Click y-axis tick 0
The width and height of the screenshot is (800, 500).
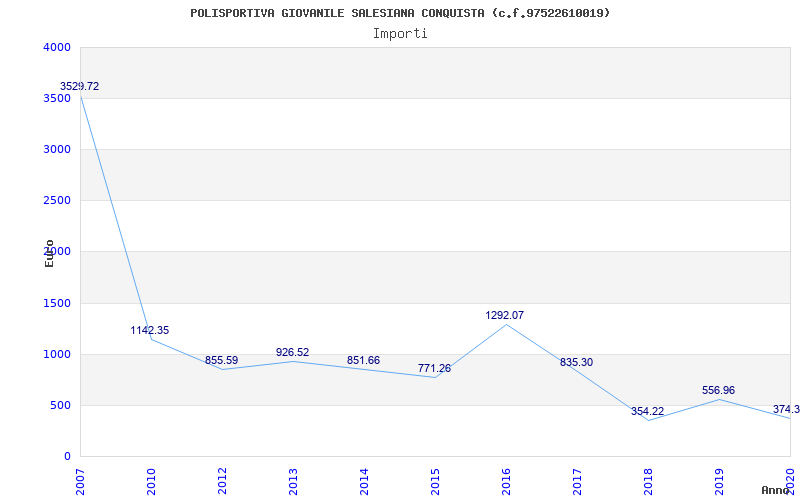click(67, 457)
